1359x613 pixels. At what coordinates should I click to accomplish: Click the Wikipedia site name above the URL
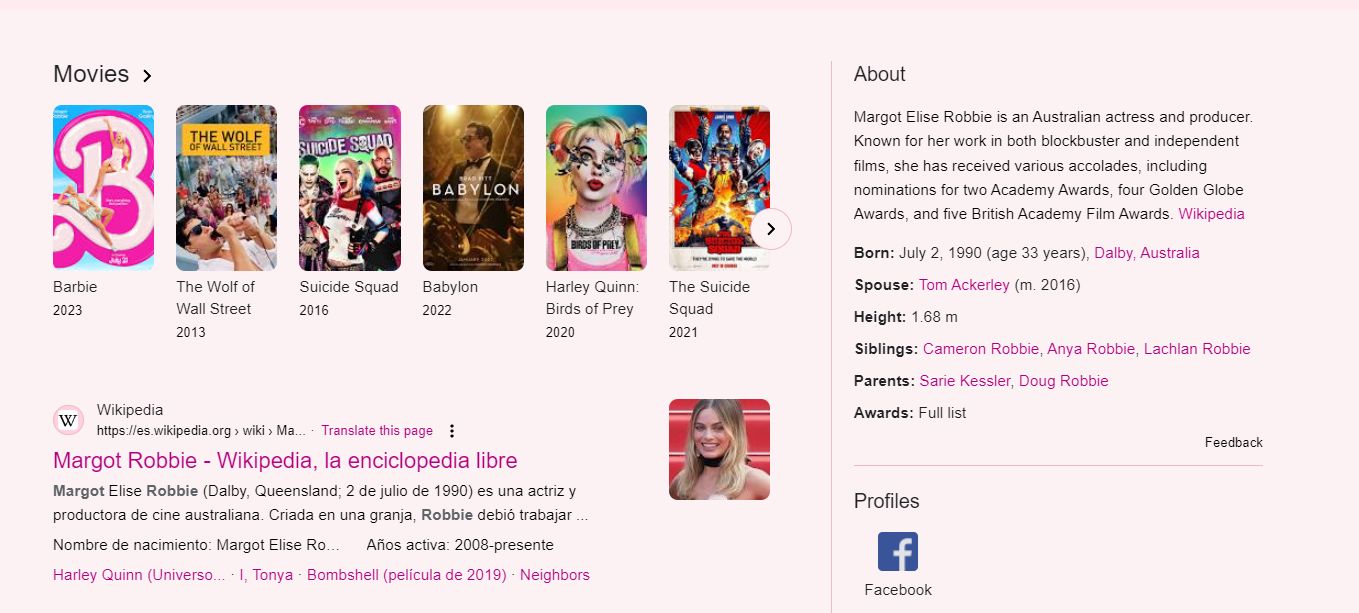[x=130, y=410]
